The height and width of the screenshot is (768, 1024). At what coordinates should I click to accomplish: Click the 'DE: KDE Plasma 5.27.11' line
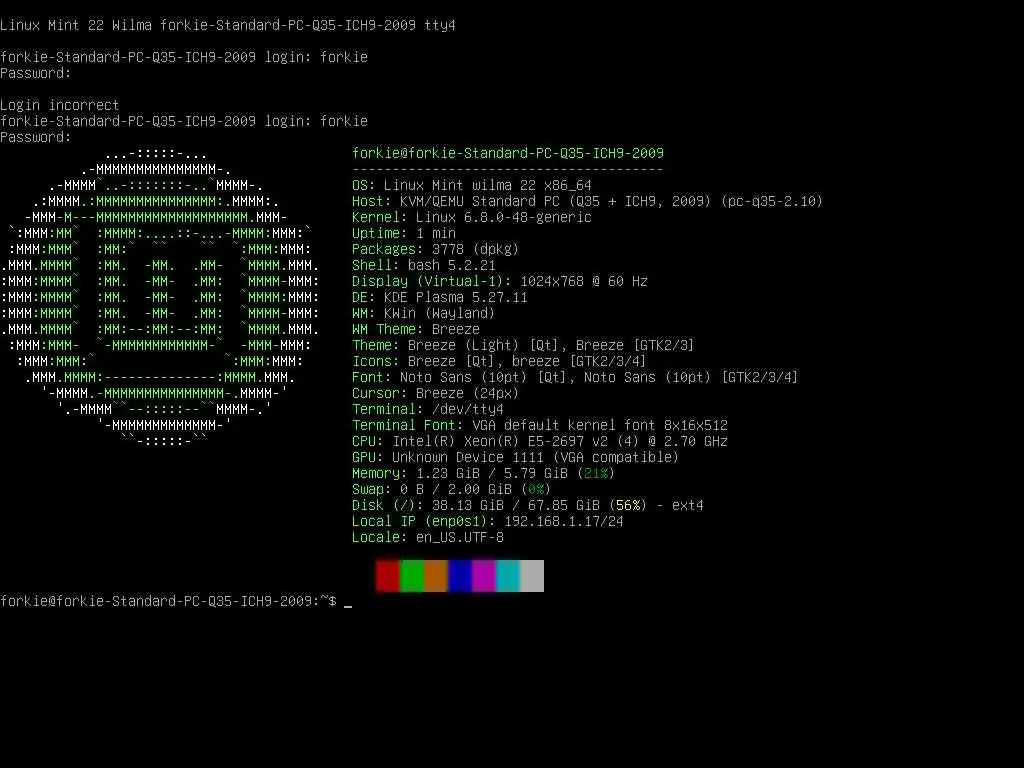click(440, 297)
